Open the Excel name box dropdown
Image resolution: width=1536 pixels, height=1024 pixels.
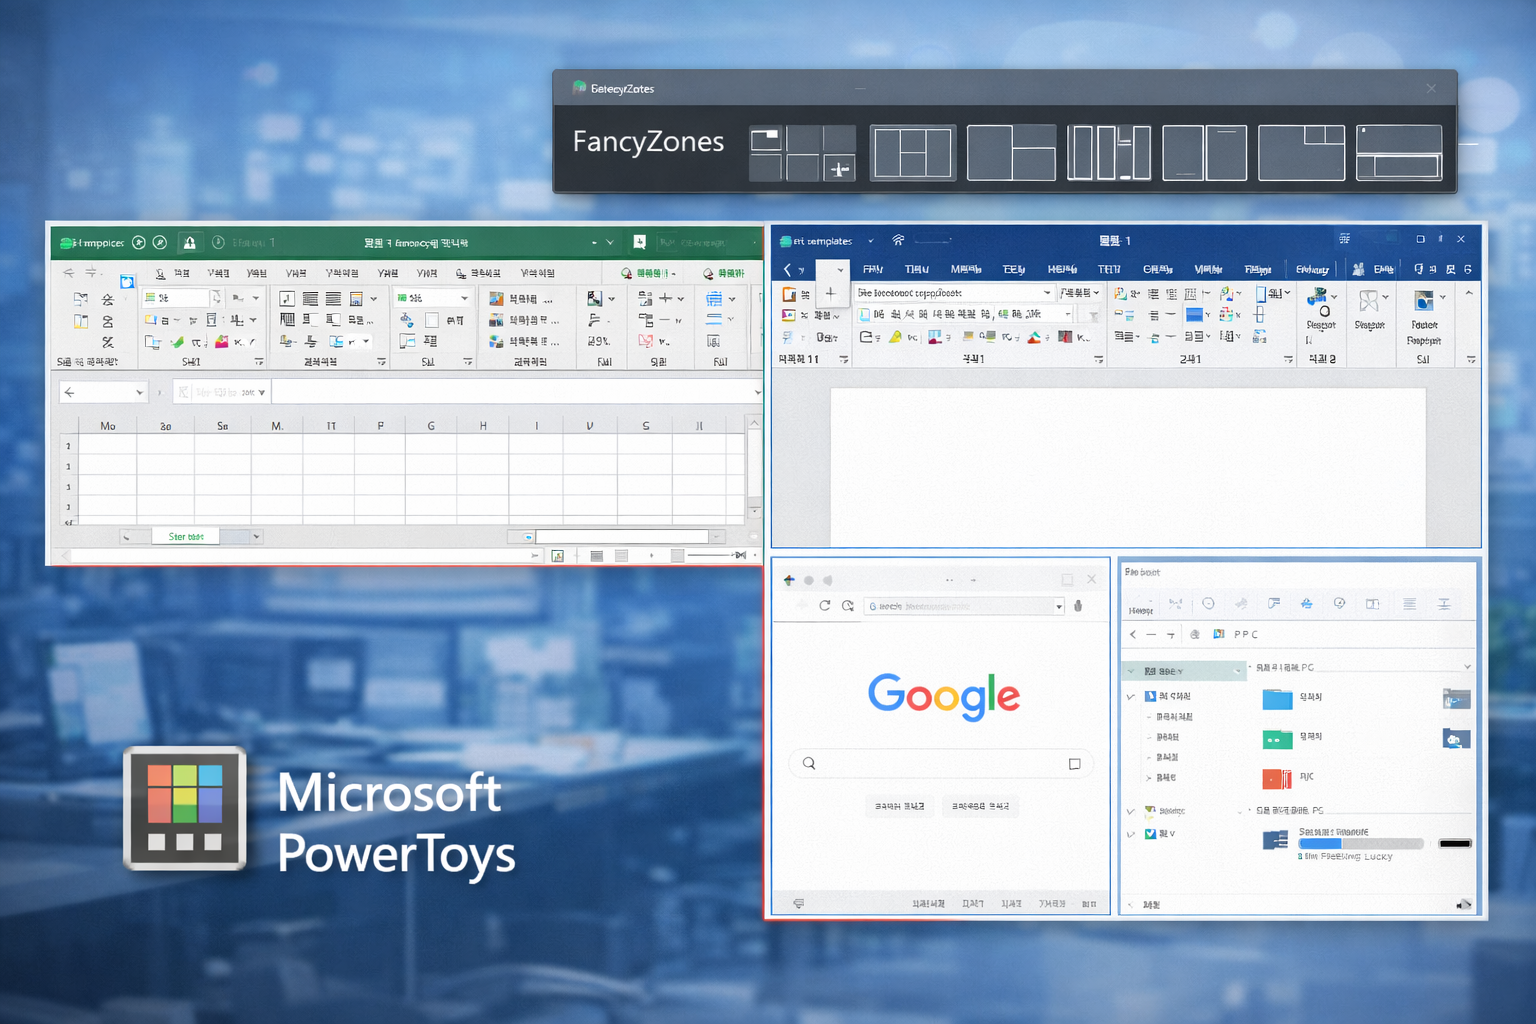(140, 392)
